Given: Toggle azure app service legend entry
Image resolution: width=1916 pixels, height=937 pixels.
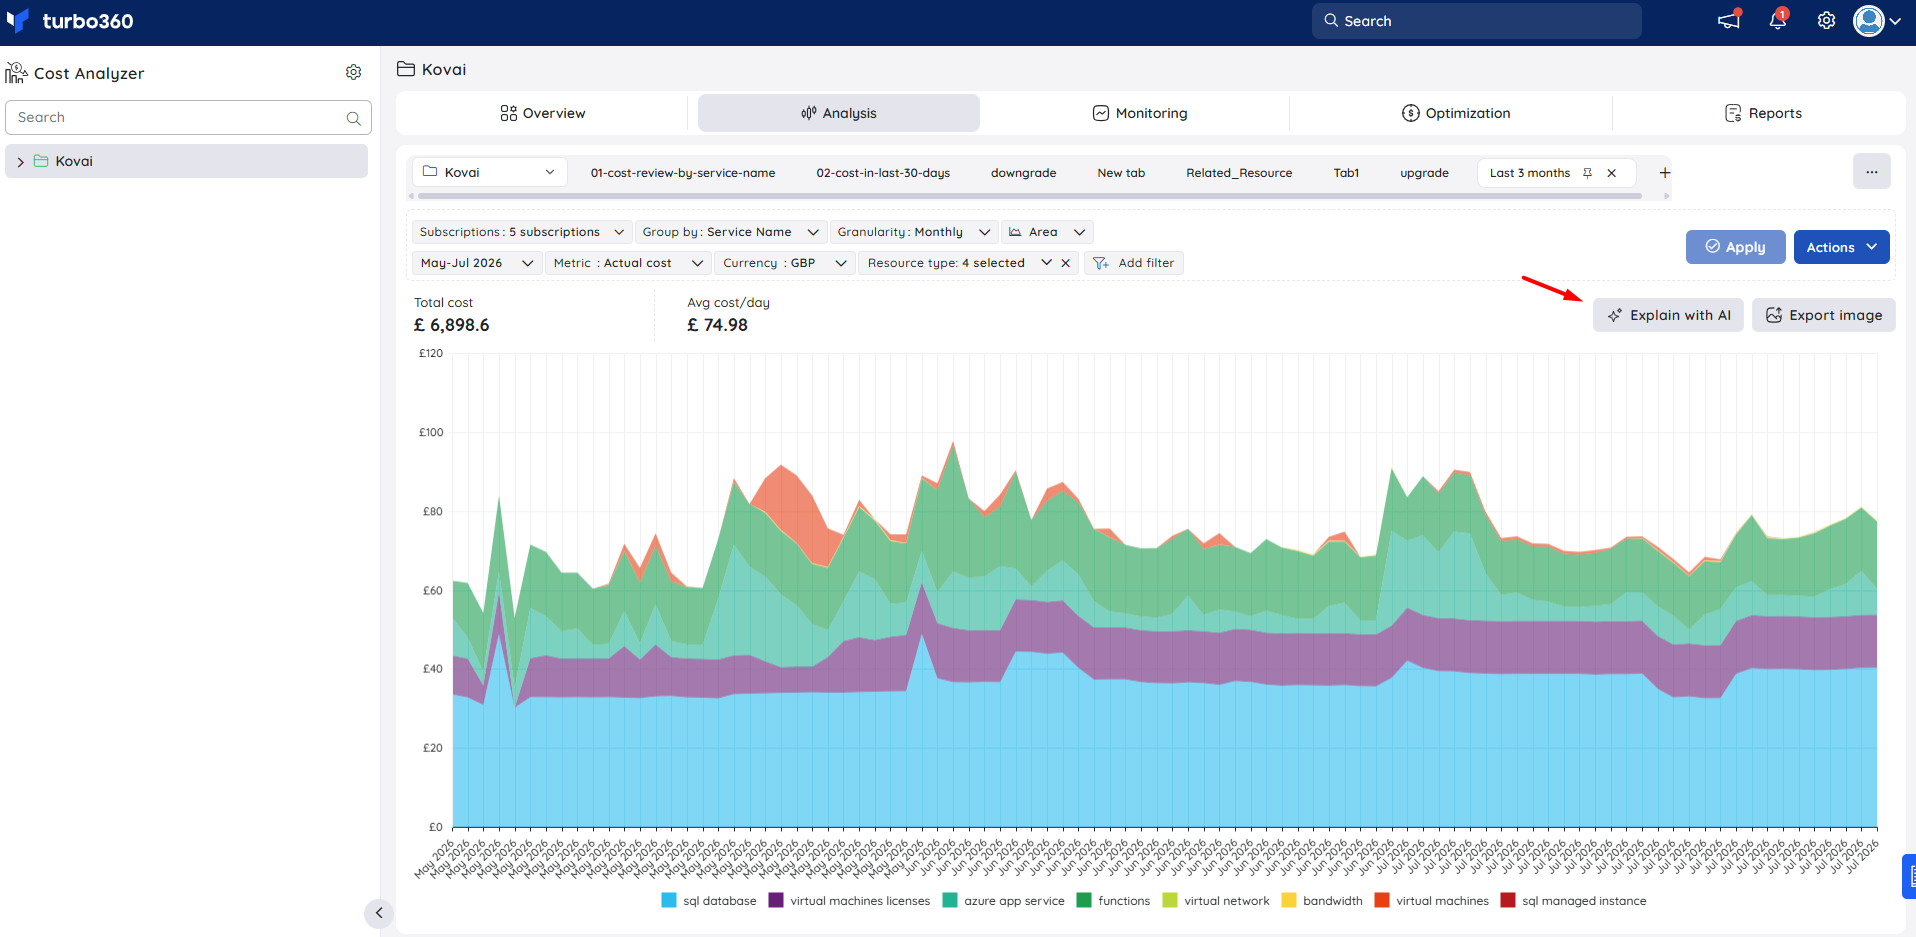Looking at the screenshot, I should (x=1004, y=901).
